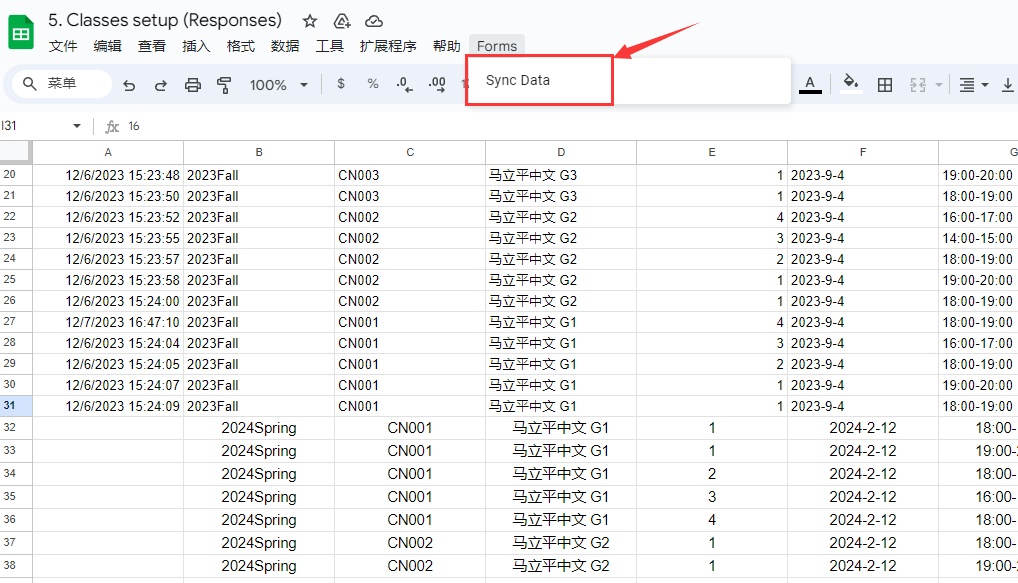
Task: Open the Forms menu
Action: (x=497, y=46)
